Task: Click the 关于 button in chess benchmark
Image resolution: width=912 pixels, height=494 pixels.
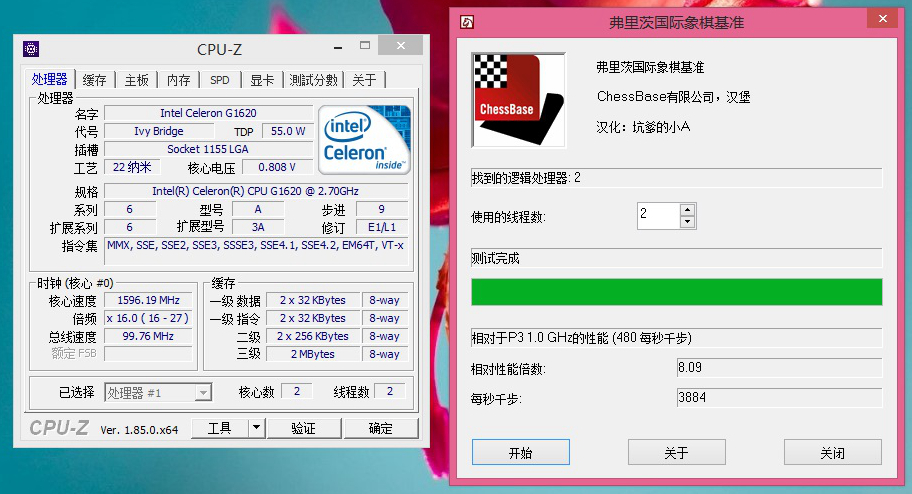Action: tap(676, 452)
